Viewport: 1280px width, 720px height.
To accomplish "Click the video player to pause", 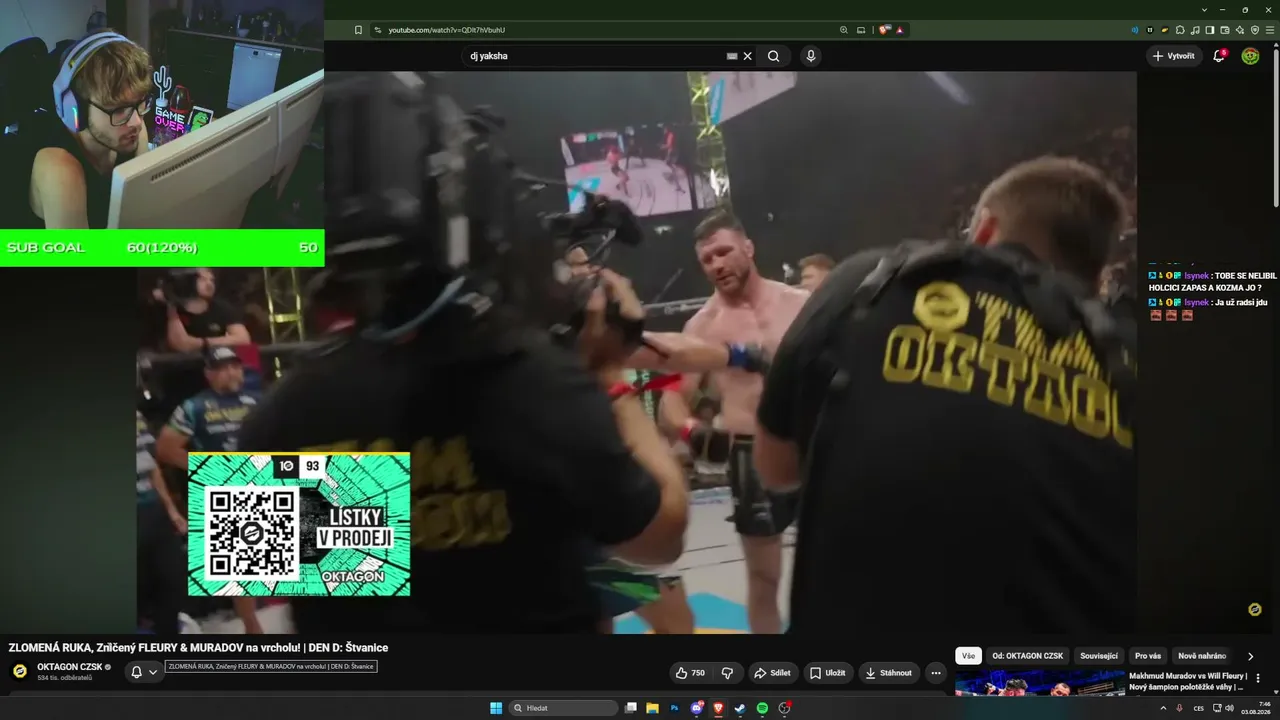I will click(636, 352).
